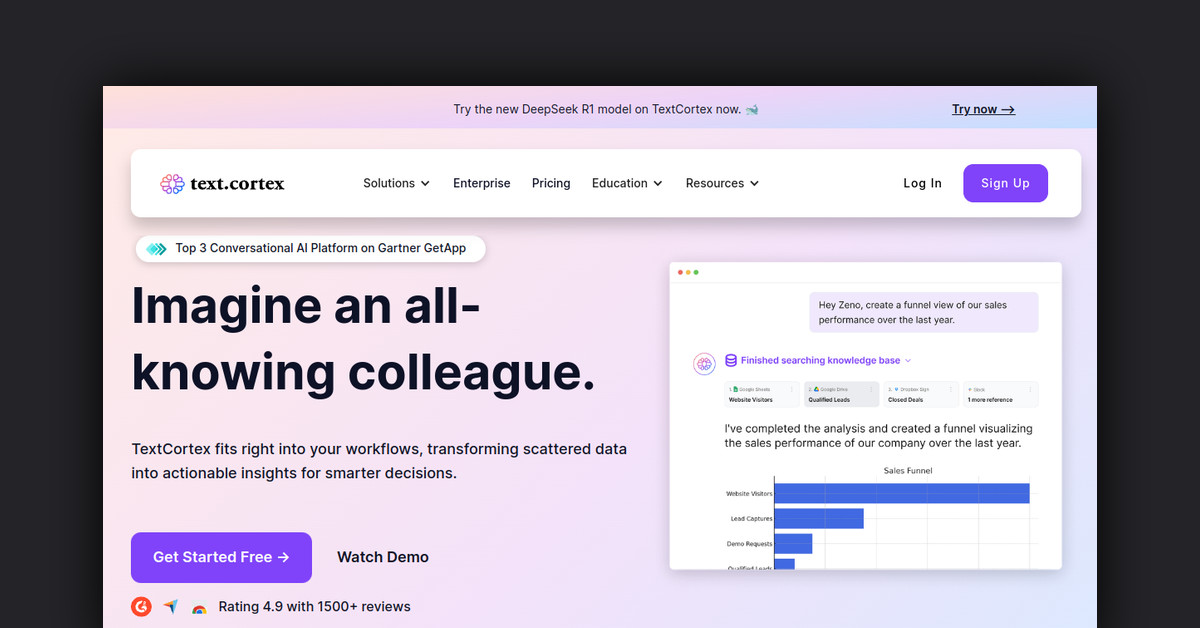Viewport: 1200px width, 628px height.
Task: Click the G2 rating icon
Action: (141, 606)
